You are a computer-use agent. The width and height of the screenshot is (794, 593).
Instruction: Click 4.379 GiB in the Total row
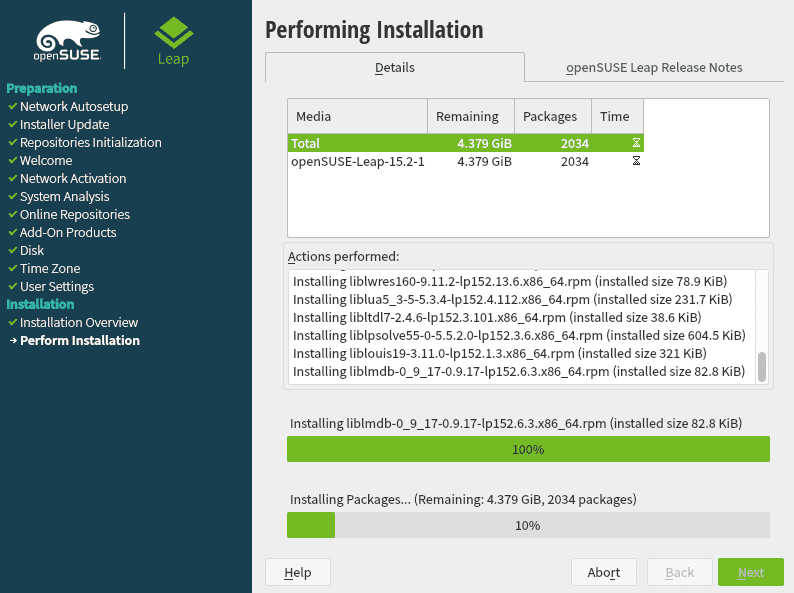[484, 143]
